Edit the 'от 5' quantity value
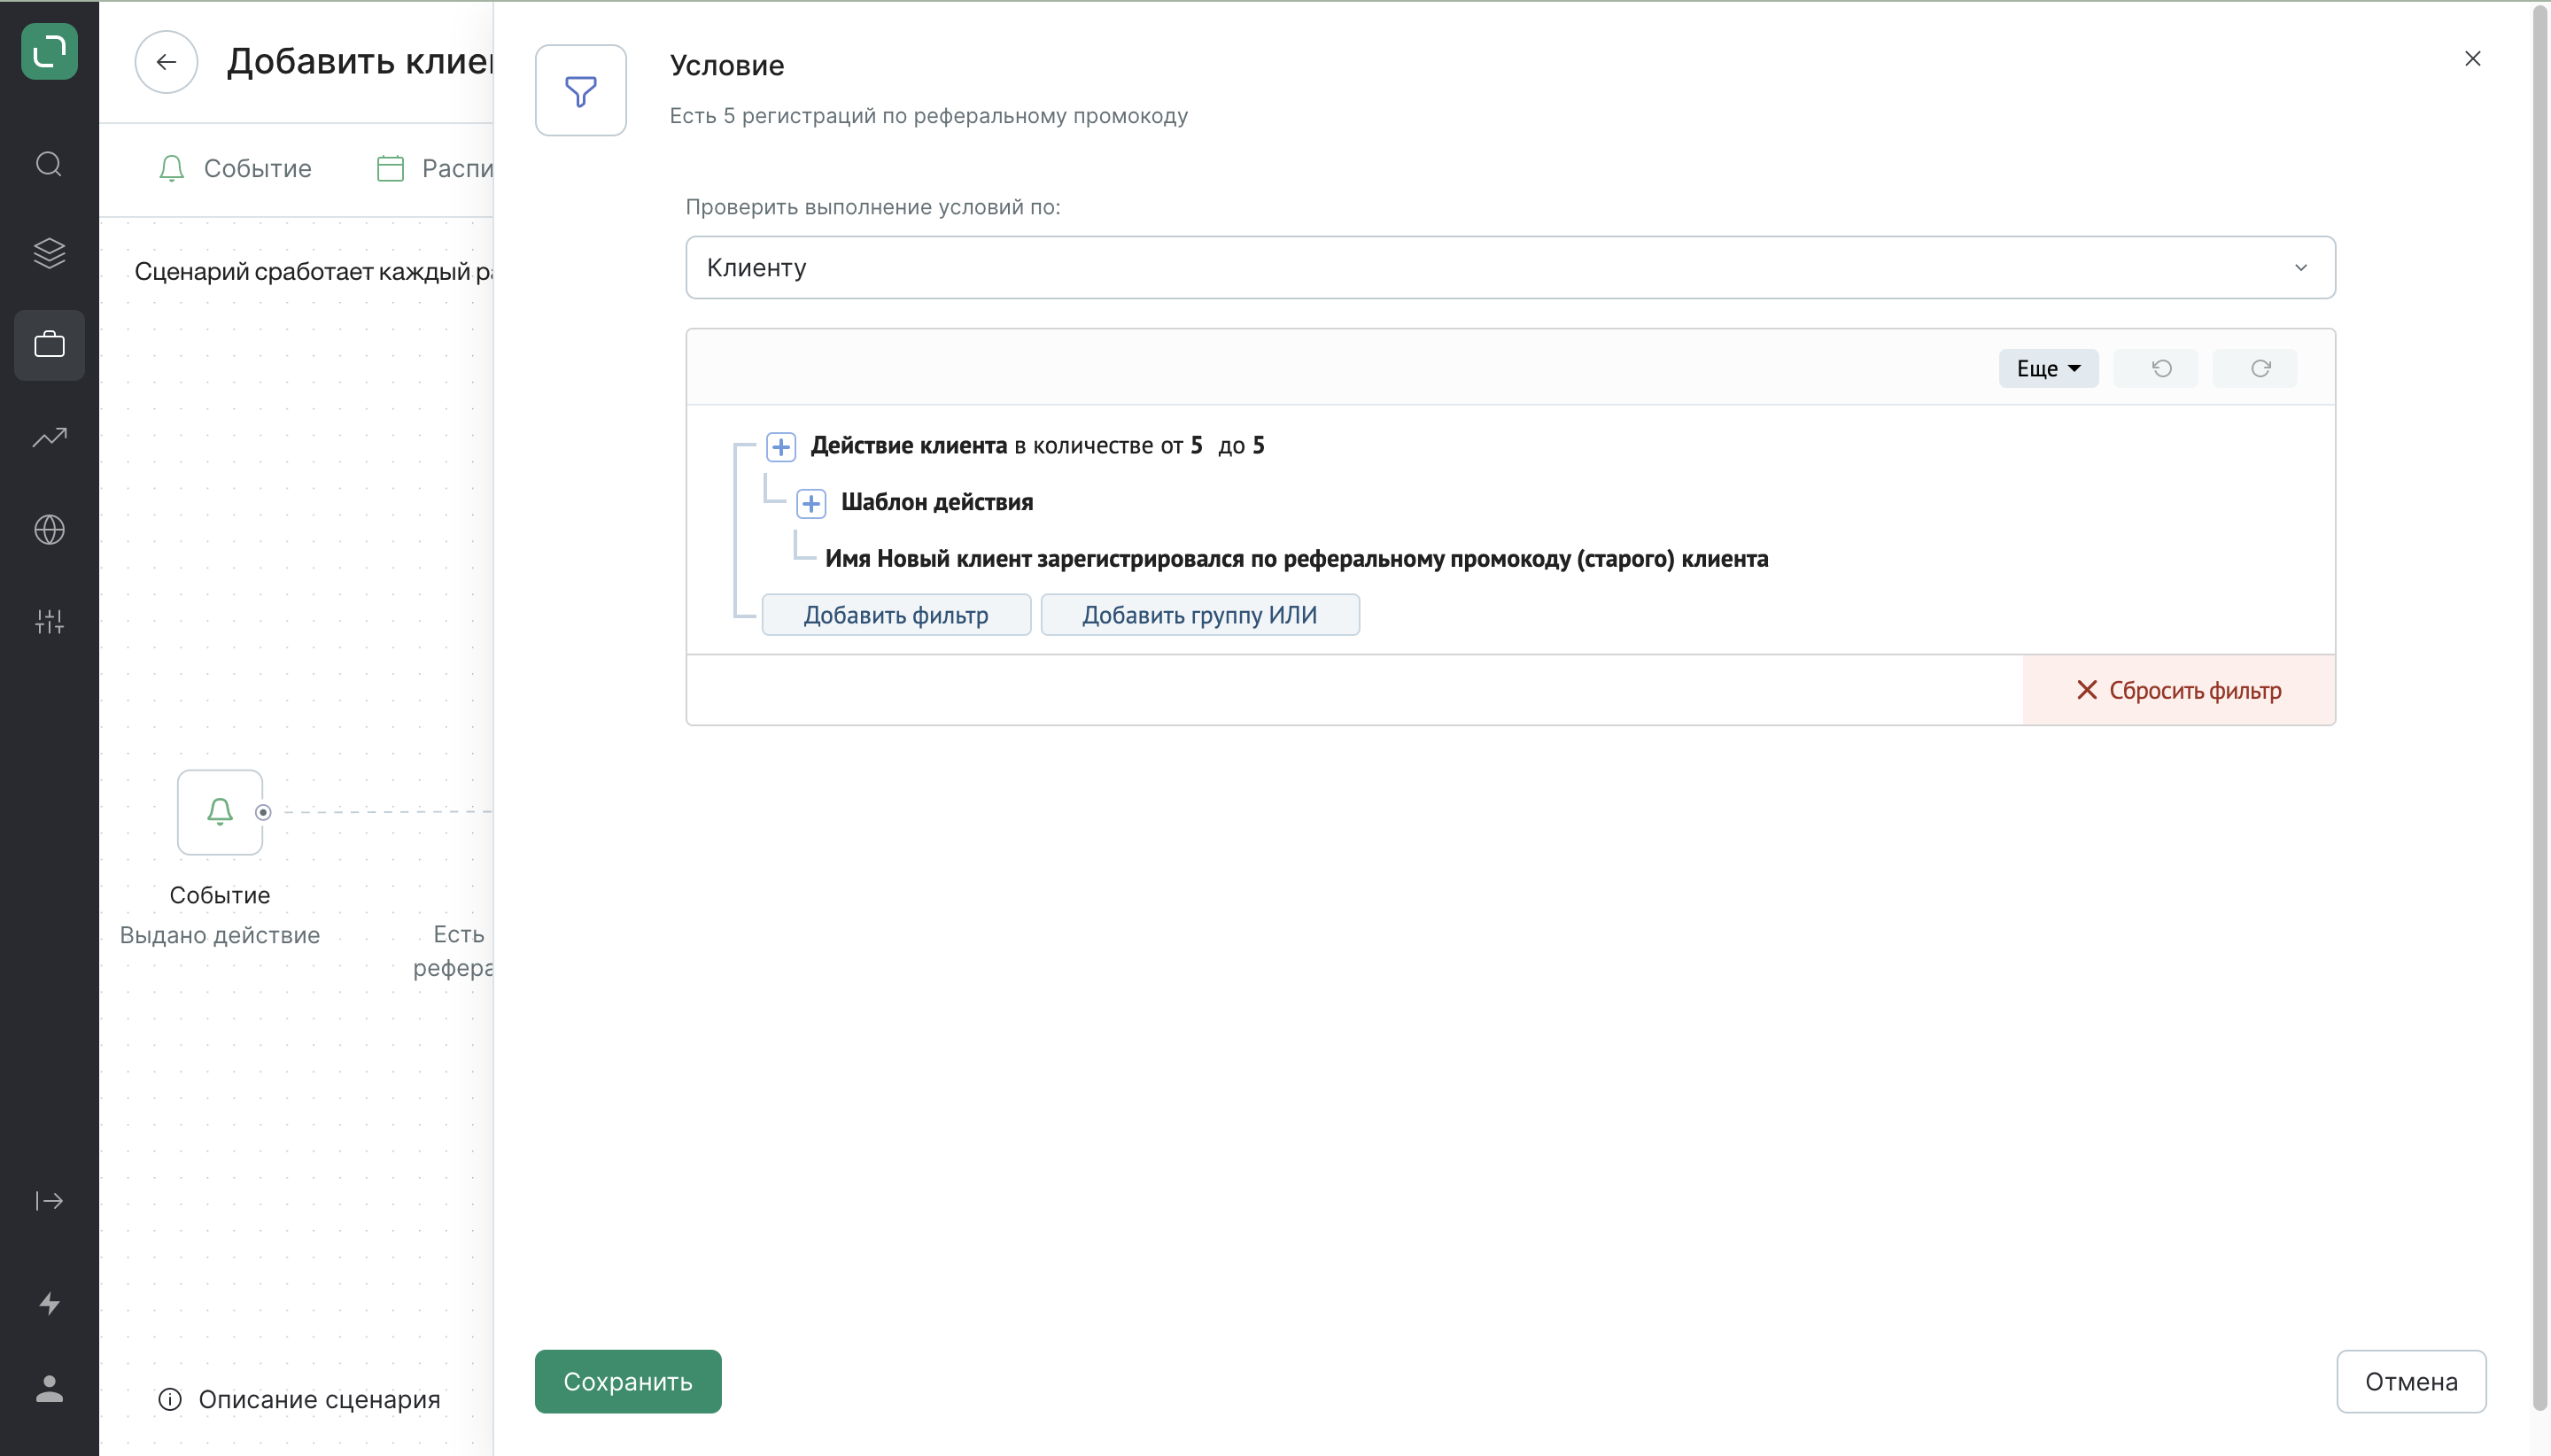The width and height of the screenshot is (2551, 1456). point(1196,445)
